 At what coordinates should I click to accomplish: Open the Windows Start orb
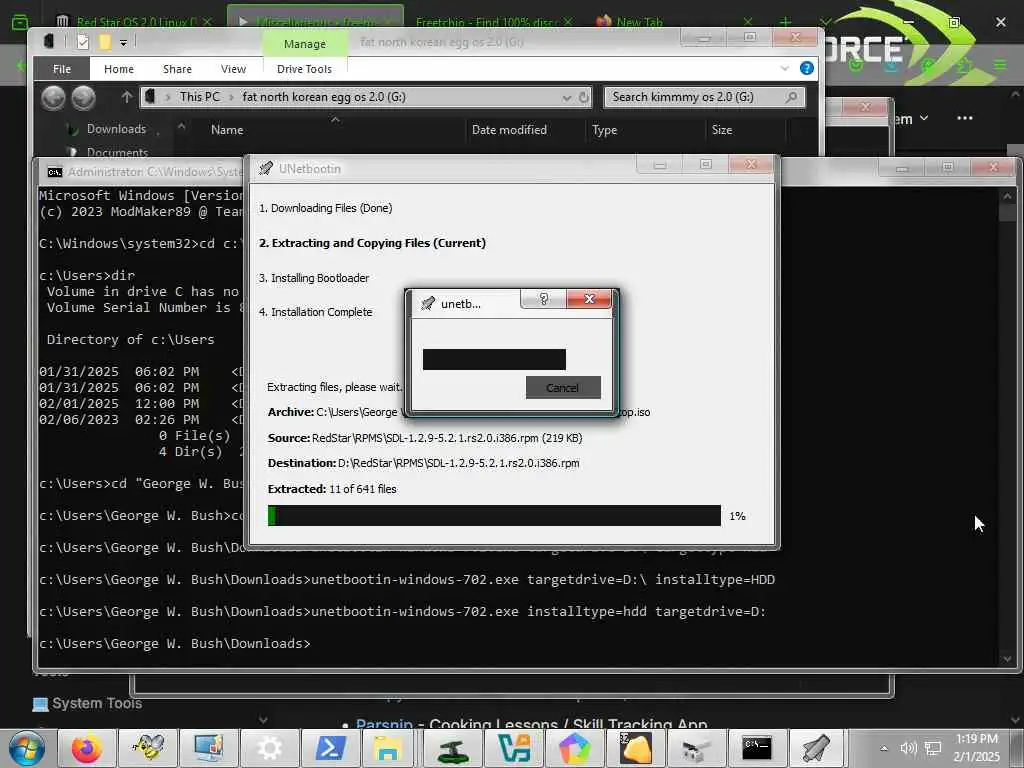pos(26,748)
